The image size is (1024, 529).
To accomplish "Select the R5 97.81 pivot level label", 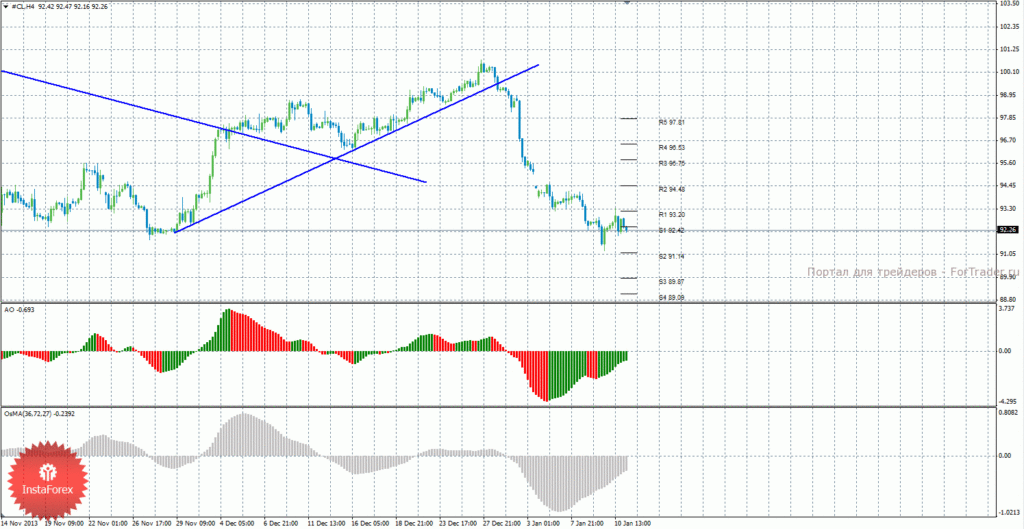I will click(671, 122).
